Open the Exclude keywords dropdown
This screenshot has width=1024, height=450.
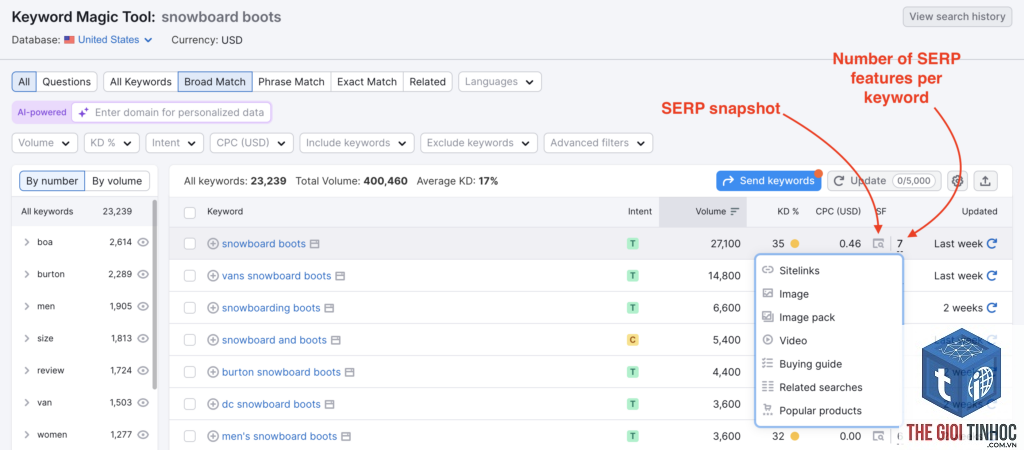[479, 143]
